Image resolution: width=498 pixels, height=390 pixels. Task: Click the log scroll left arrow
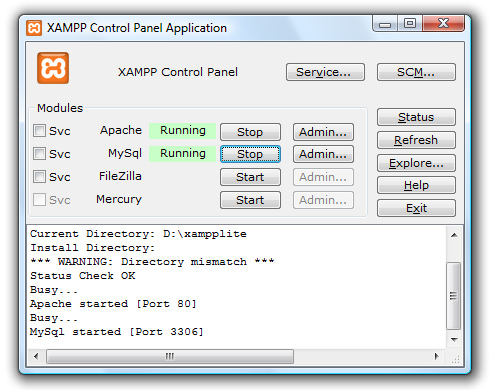coord(36,356)
